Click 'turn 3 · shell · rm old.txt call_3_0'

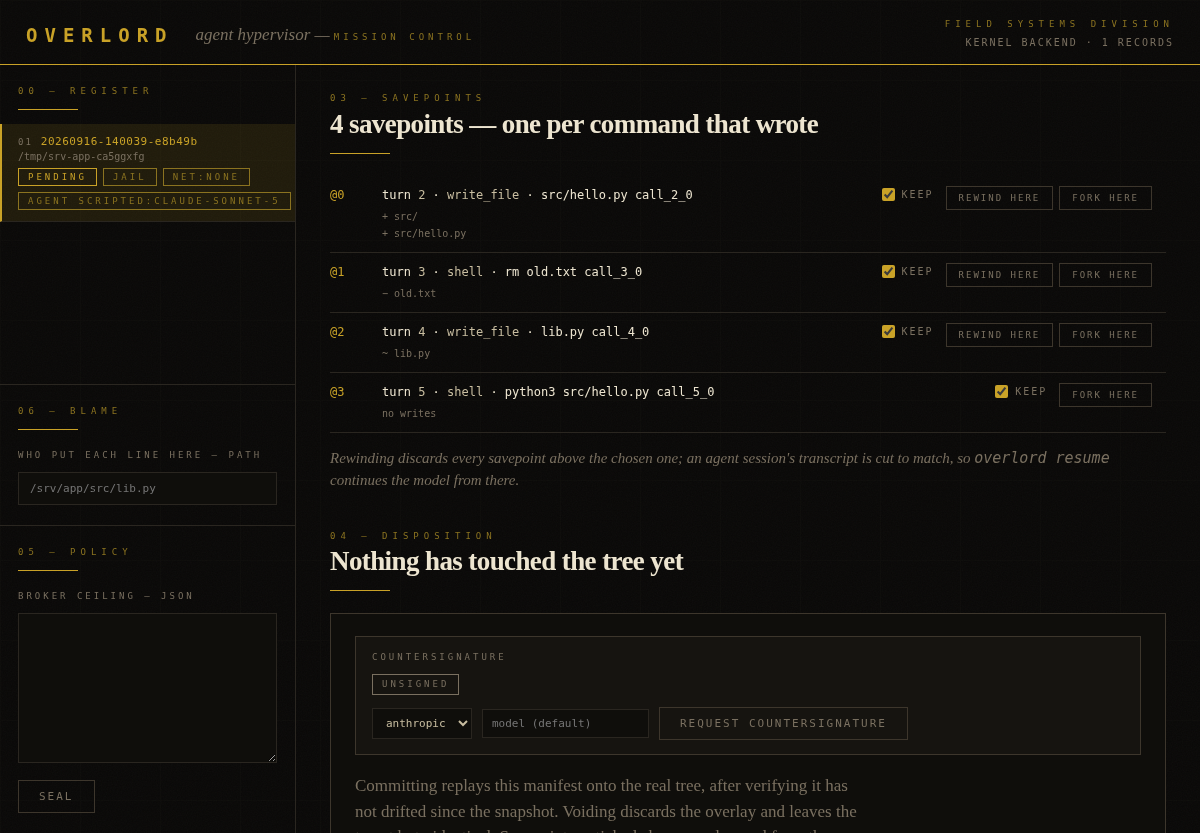(512, 272)
